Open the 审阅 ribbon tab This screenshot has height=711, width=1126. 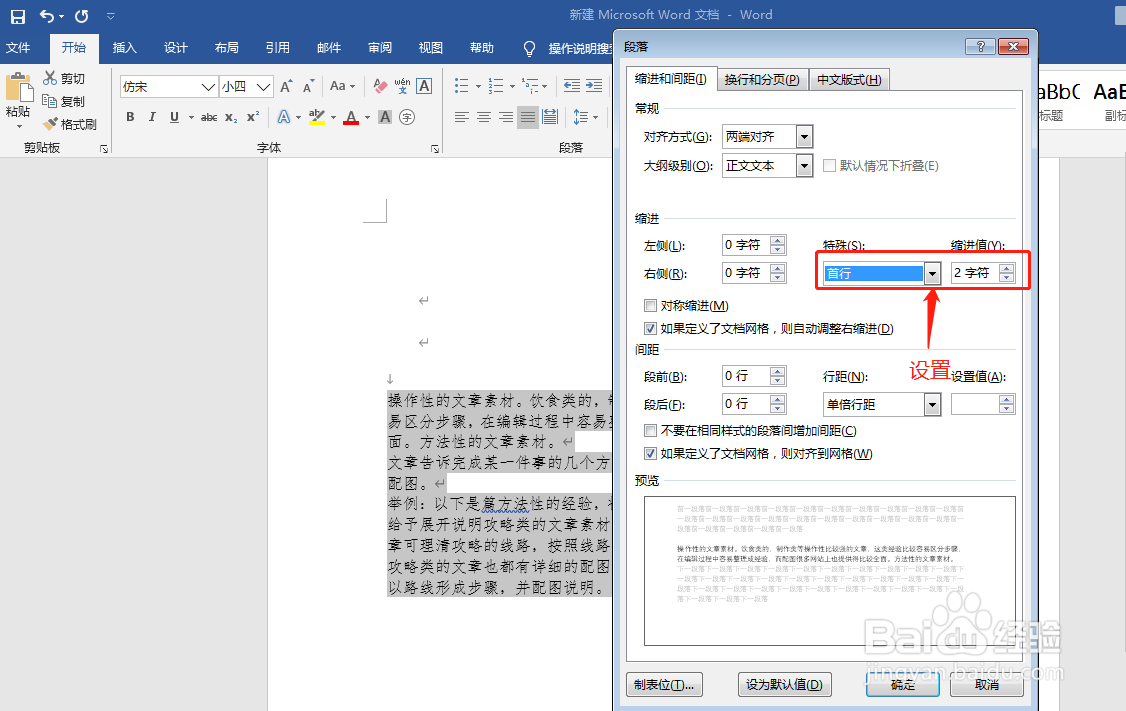click(380, 48)
